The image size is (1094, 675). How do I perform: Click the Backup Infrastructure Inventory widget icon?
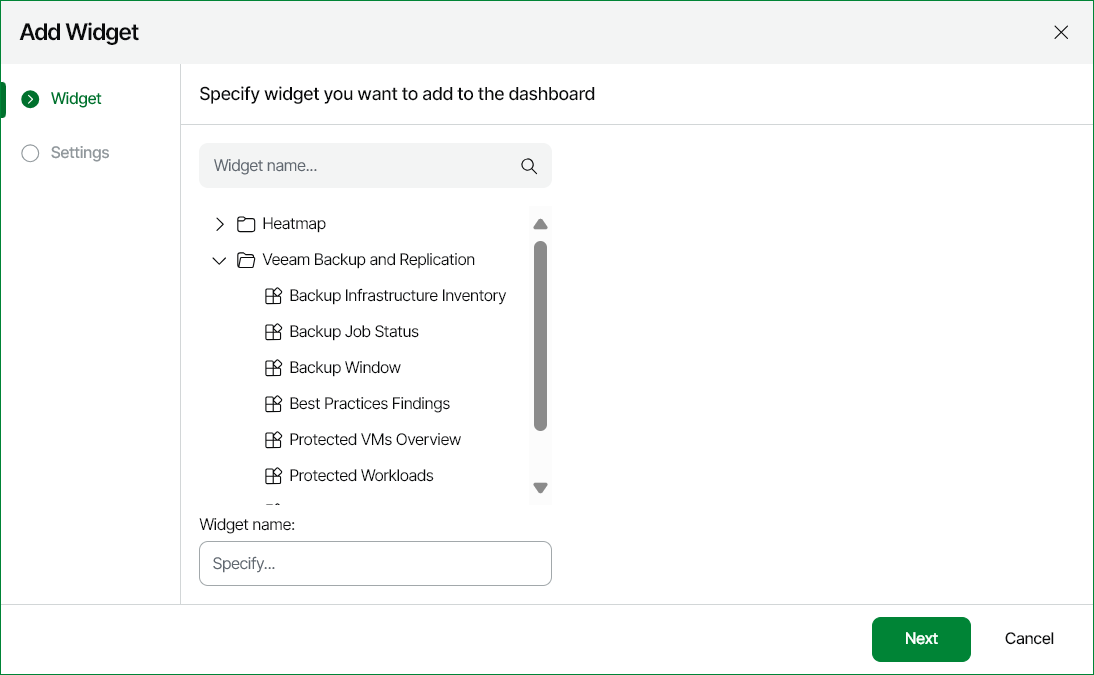coord(274,296)
